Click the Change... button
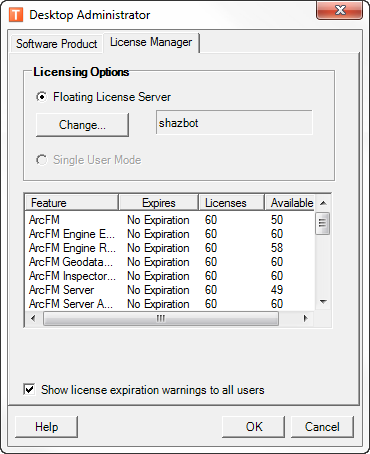The height and width of the screenshot is (454, 370). pyautogui.click(x=82, y=125)
